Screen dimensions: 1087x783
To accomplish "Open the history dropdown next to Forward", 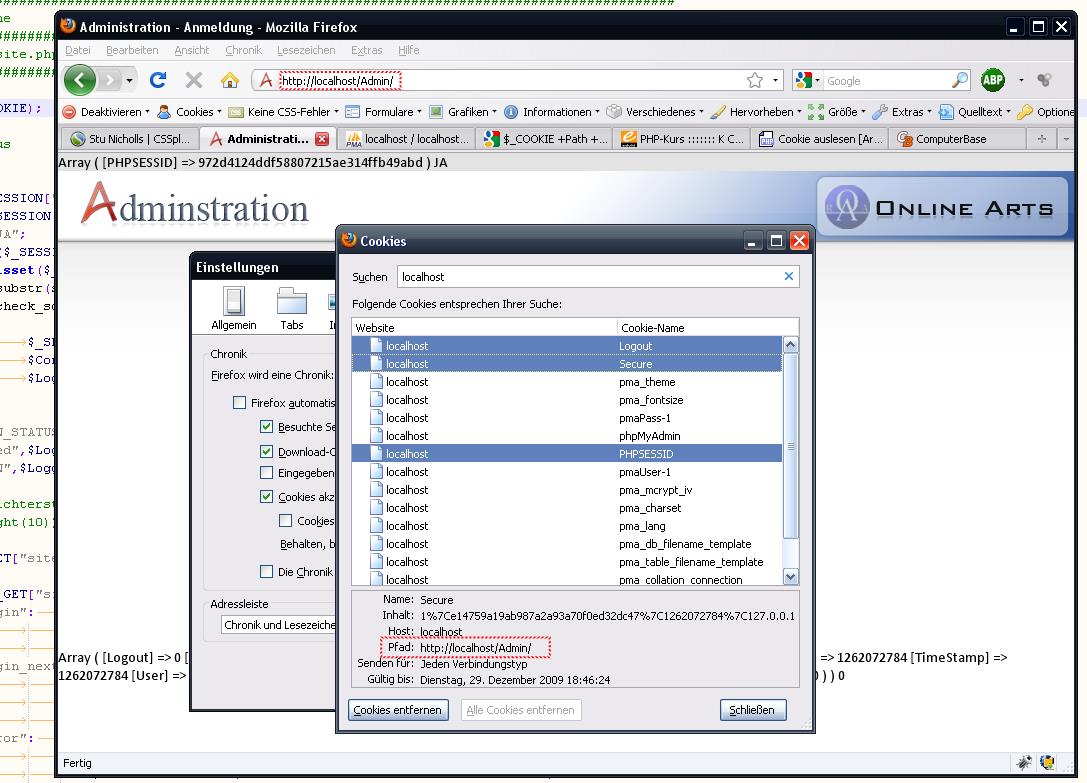I will pos(130,81).
